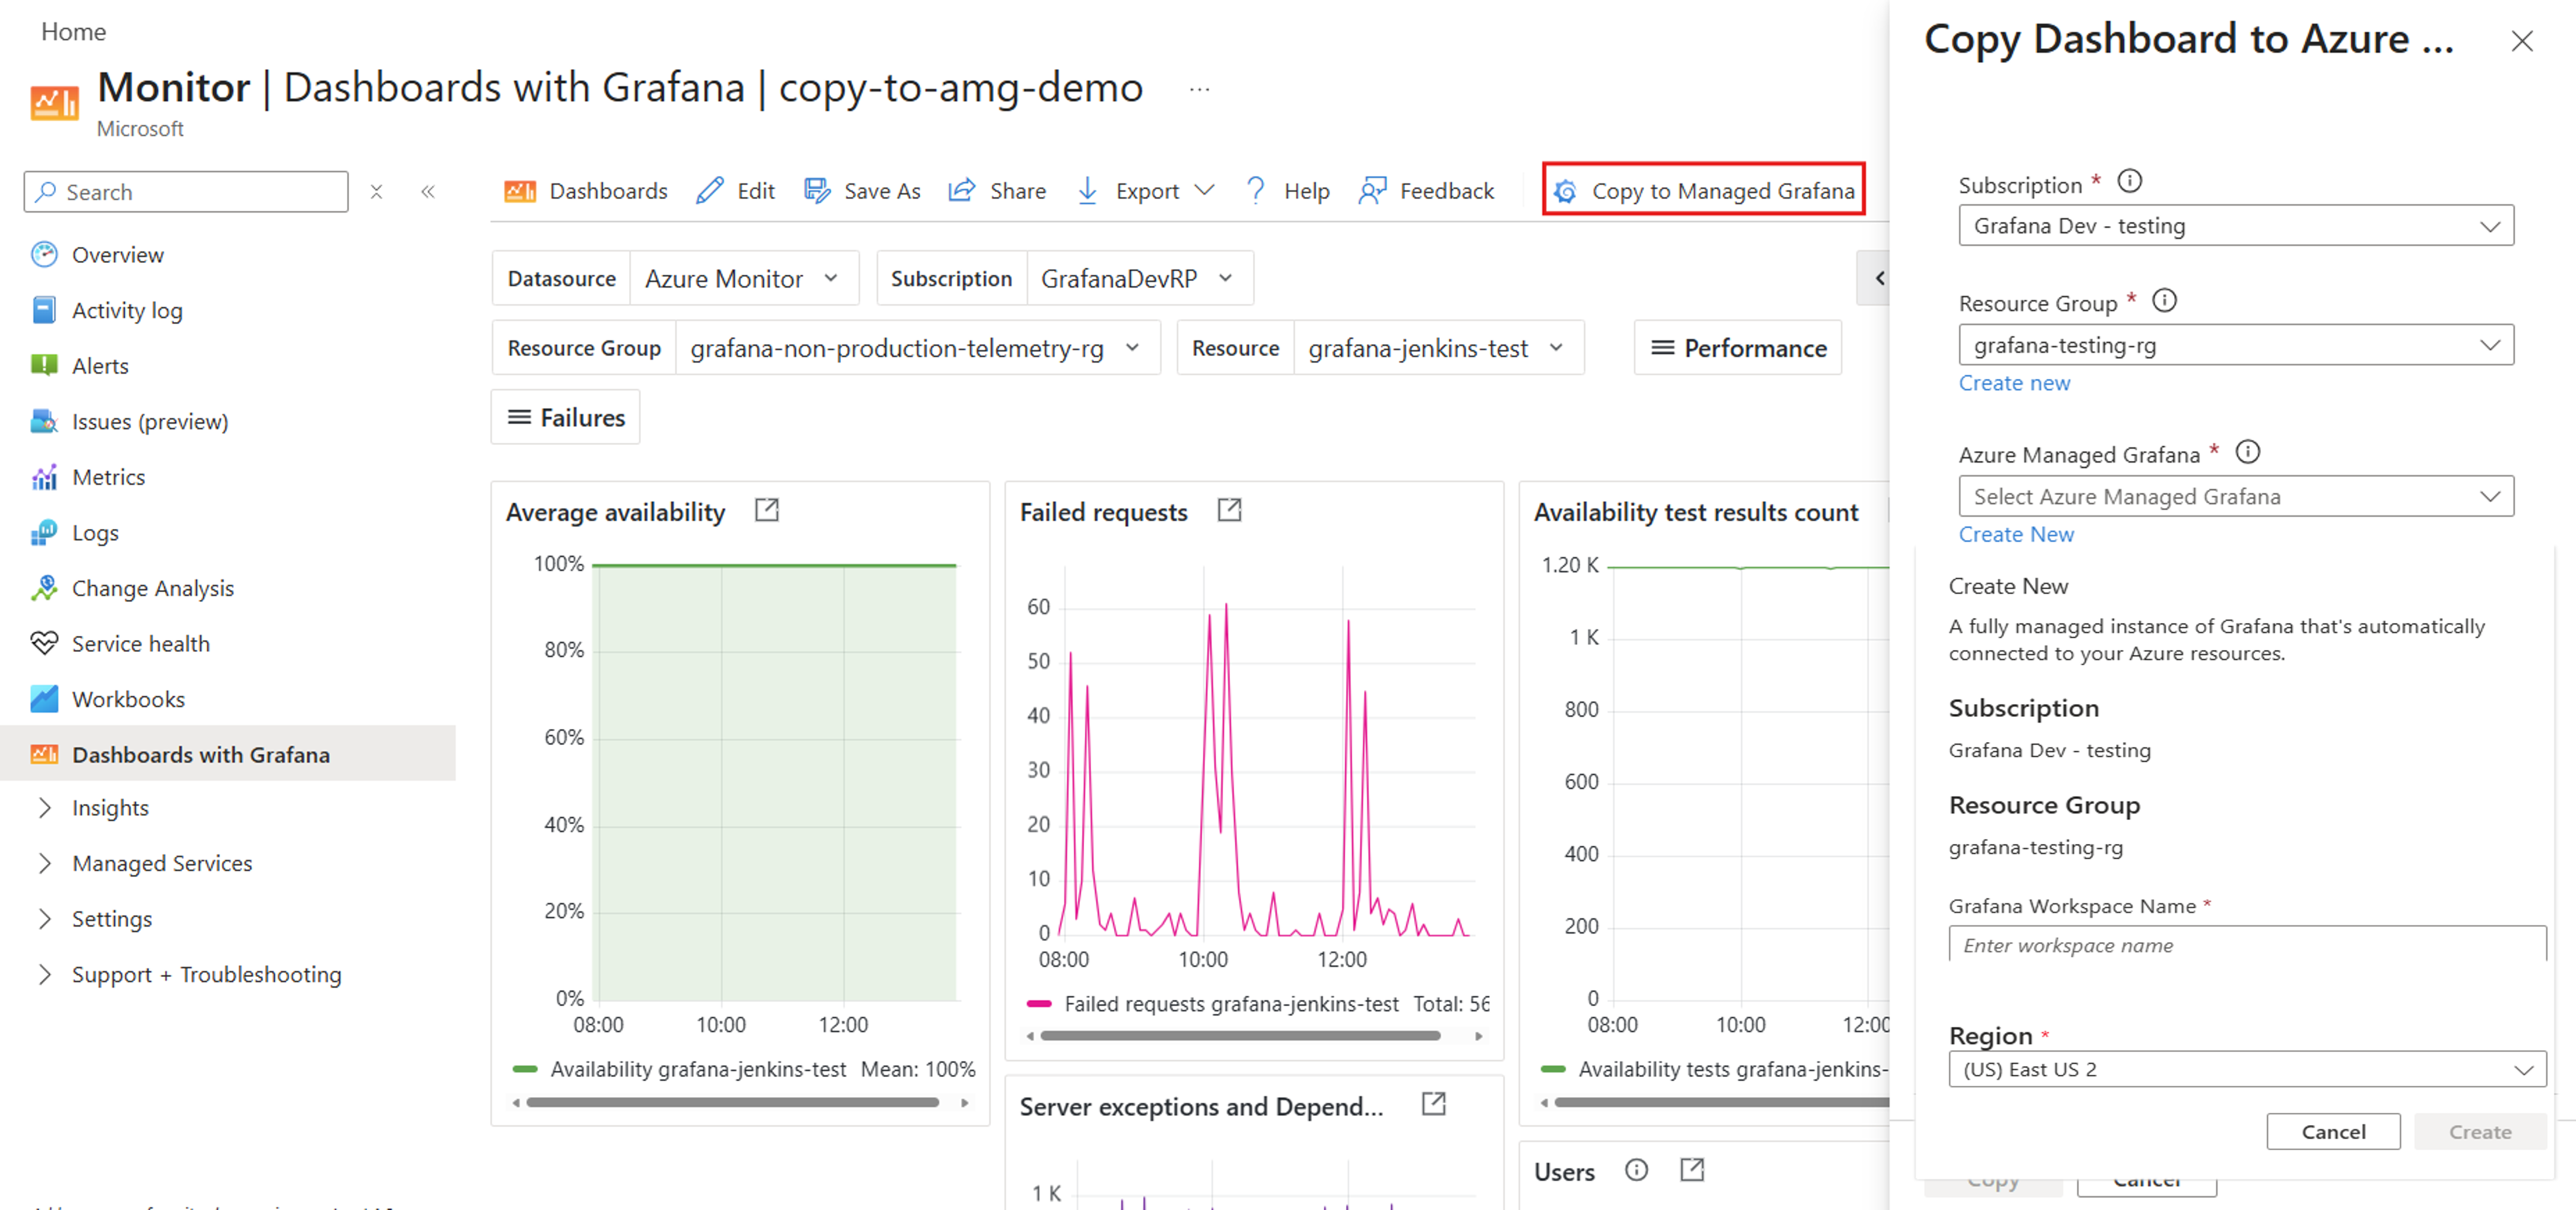
Task: Open grafana-non-production-telemetry-rg Resource Group dropdown
Action: coord(917,348)
